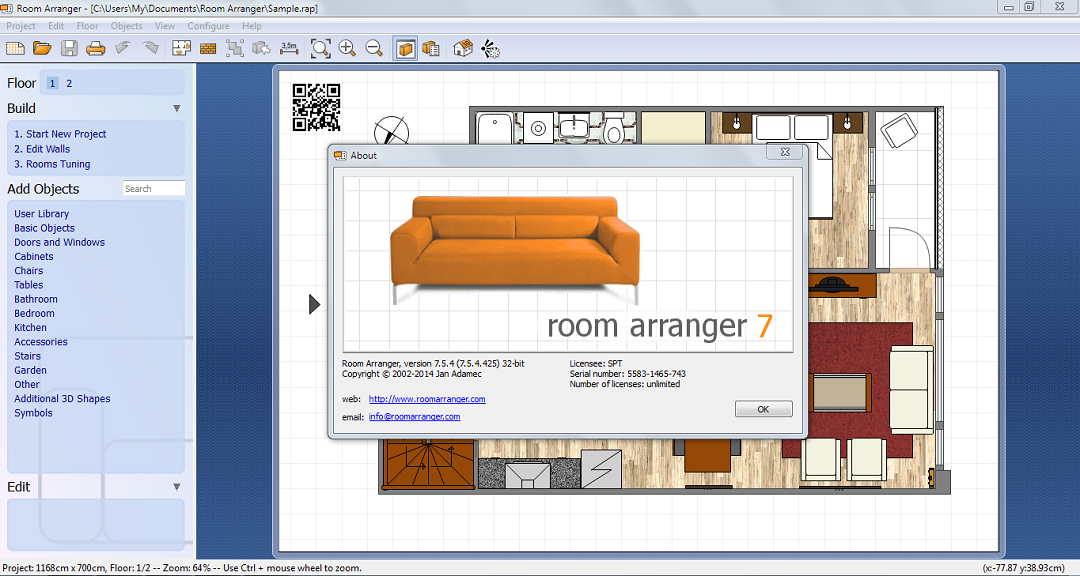This screenshot has width=1080, height=576.
Task: Open the www.roomarranger.com link
Action: point(427,399)
